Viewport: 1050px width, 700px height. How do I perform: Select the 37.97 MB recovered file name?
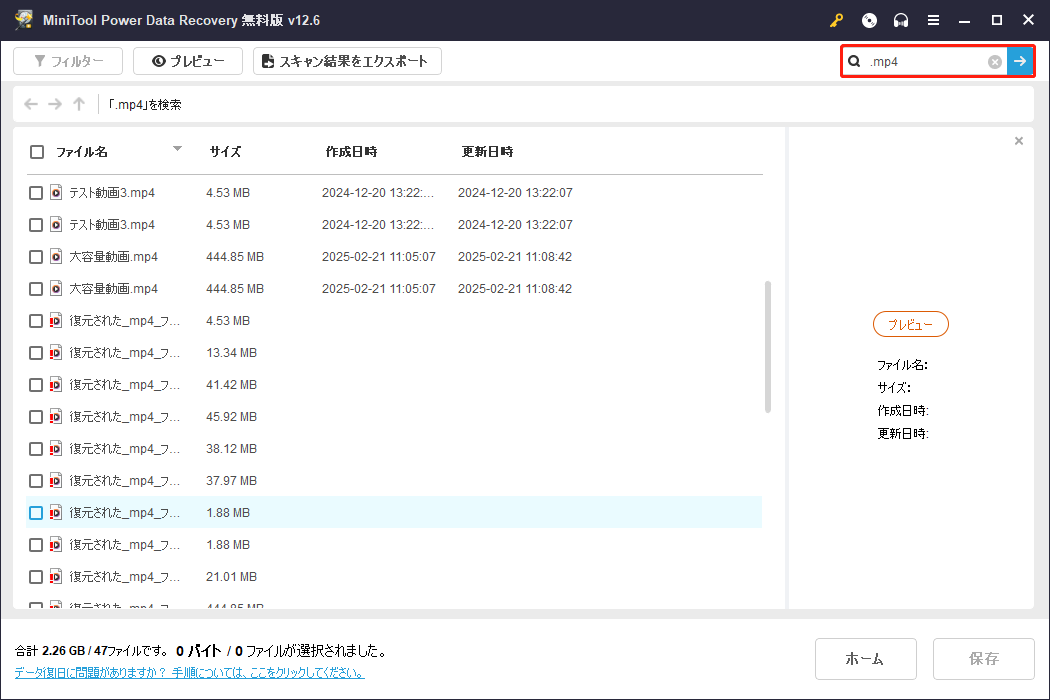[x=125, y=481]
